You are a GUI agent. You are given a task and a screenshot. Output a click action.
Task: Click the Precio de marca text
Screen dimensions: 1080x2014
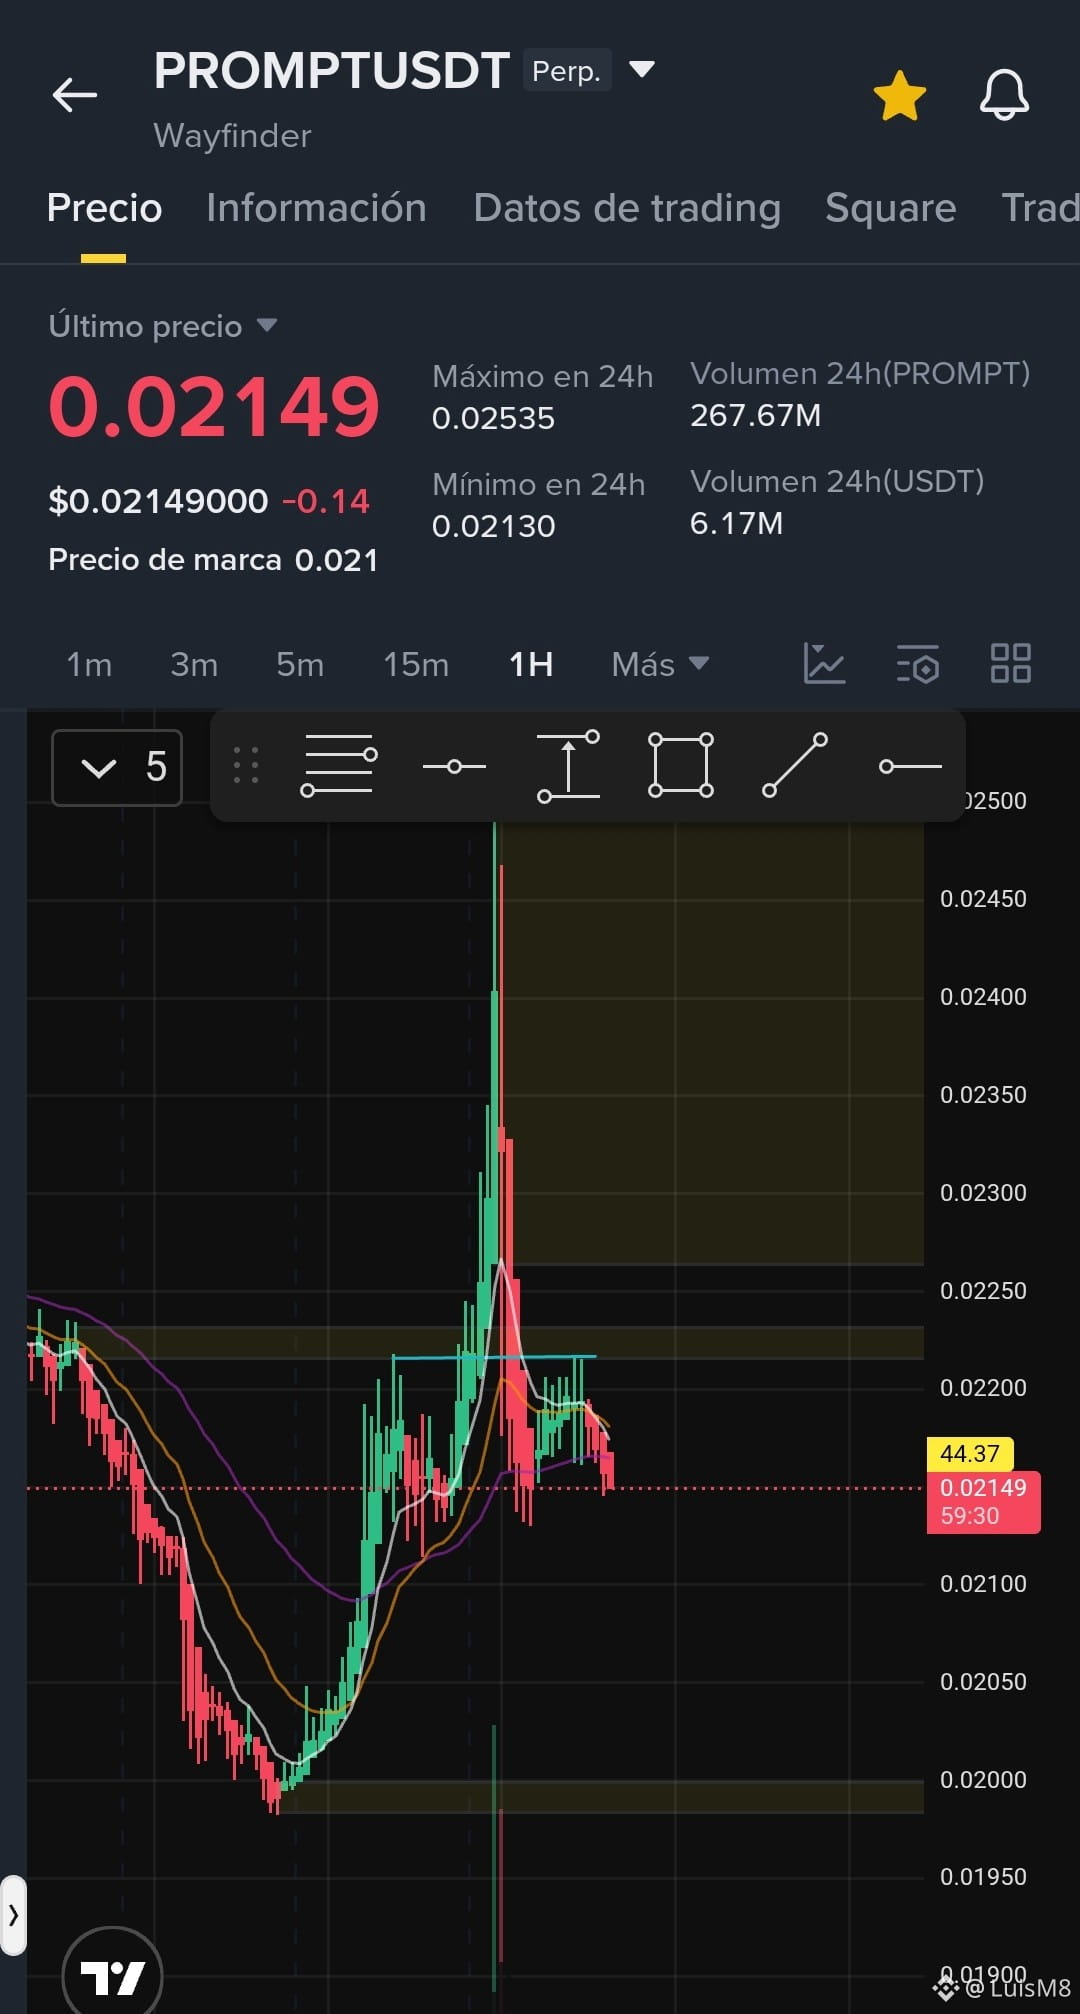pyautogui.click(x=164, y=559)
